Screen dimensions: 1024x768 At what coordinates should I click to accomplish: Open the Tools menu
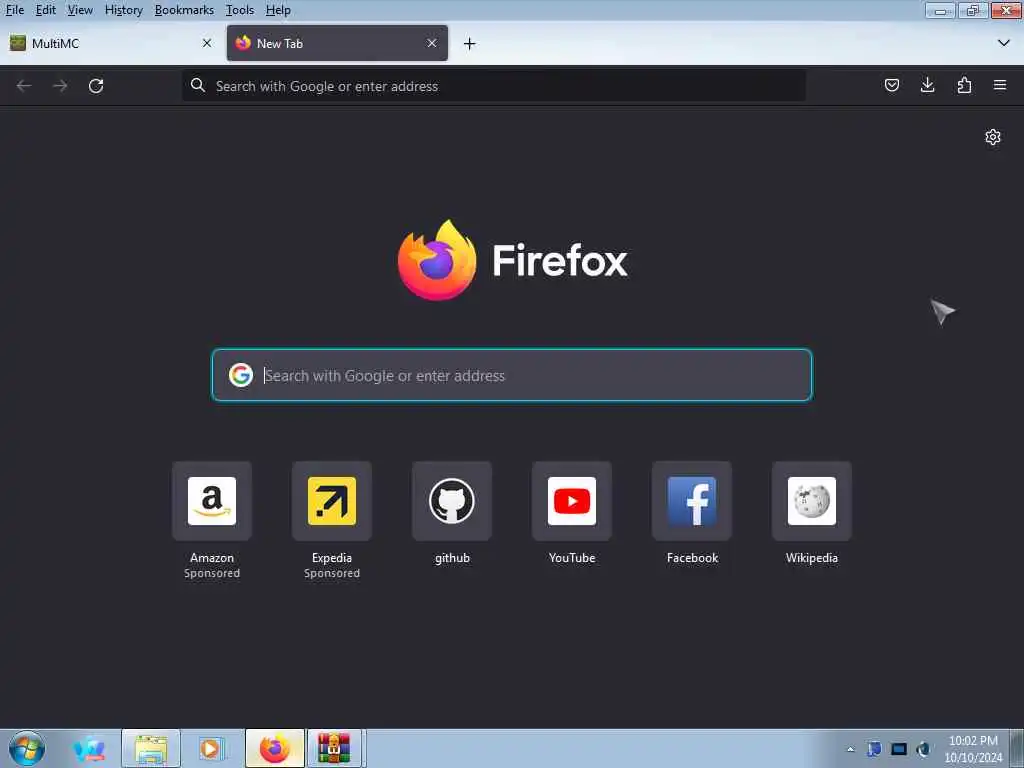tap(240, 10)
